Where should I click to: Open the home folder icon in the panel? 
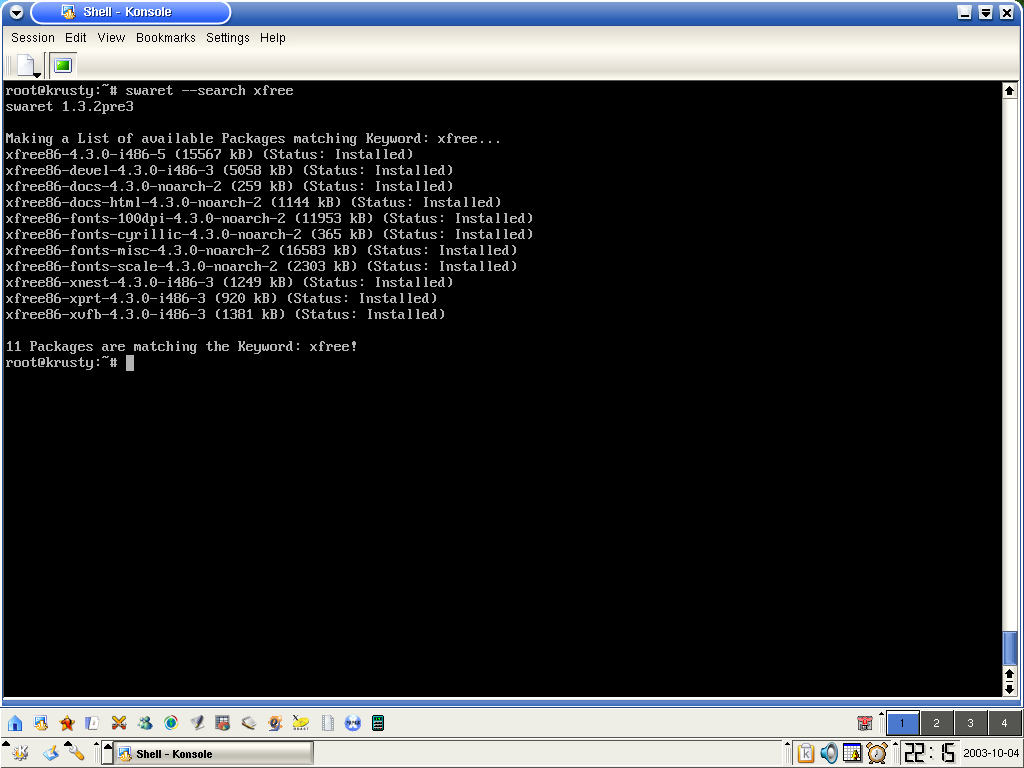pyautogui.click(x=14, y=723)
